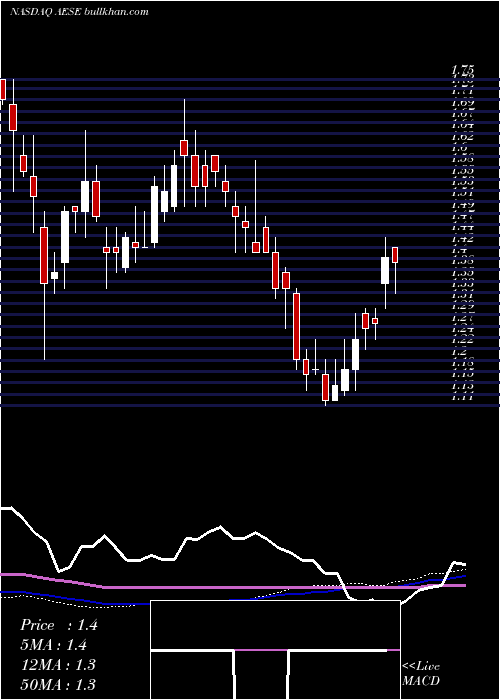Image resolution: width=500 pixels, height=700 pixels.
Task: Click the 1.42 price axis label
Action: coord(463,239)
